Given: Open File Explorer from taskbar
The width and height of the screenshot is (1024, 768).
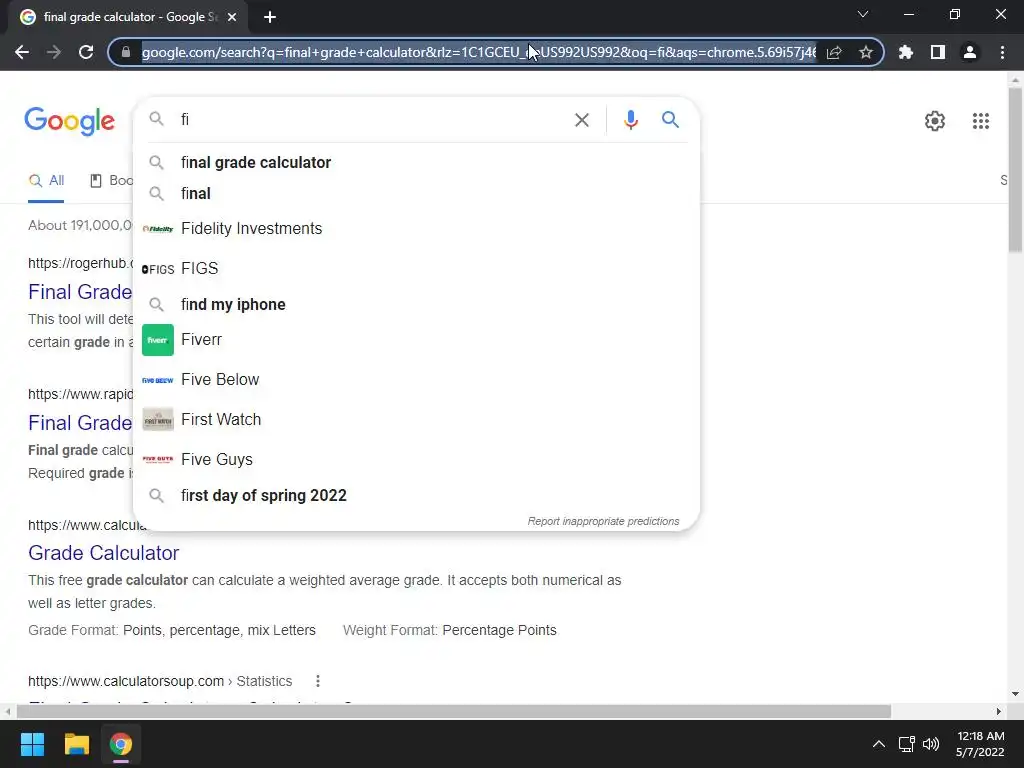Looking at the screenshot, I should (76, 744).
